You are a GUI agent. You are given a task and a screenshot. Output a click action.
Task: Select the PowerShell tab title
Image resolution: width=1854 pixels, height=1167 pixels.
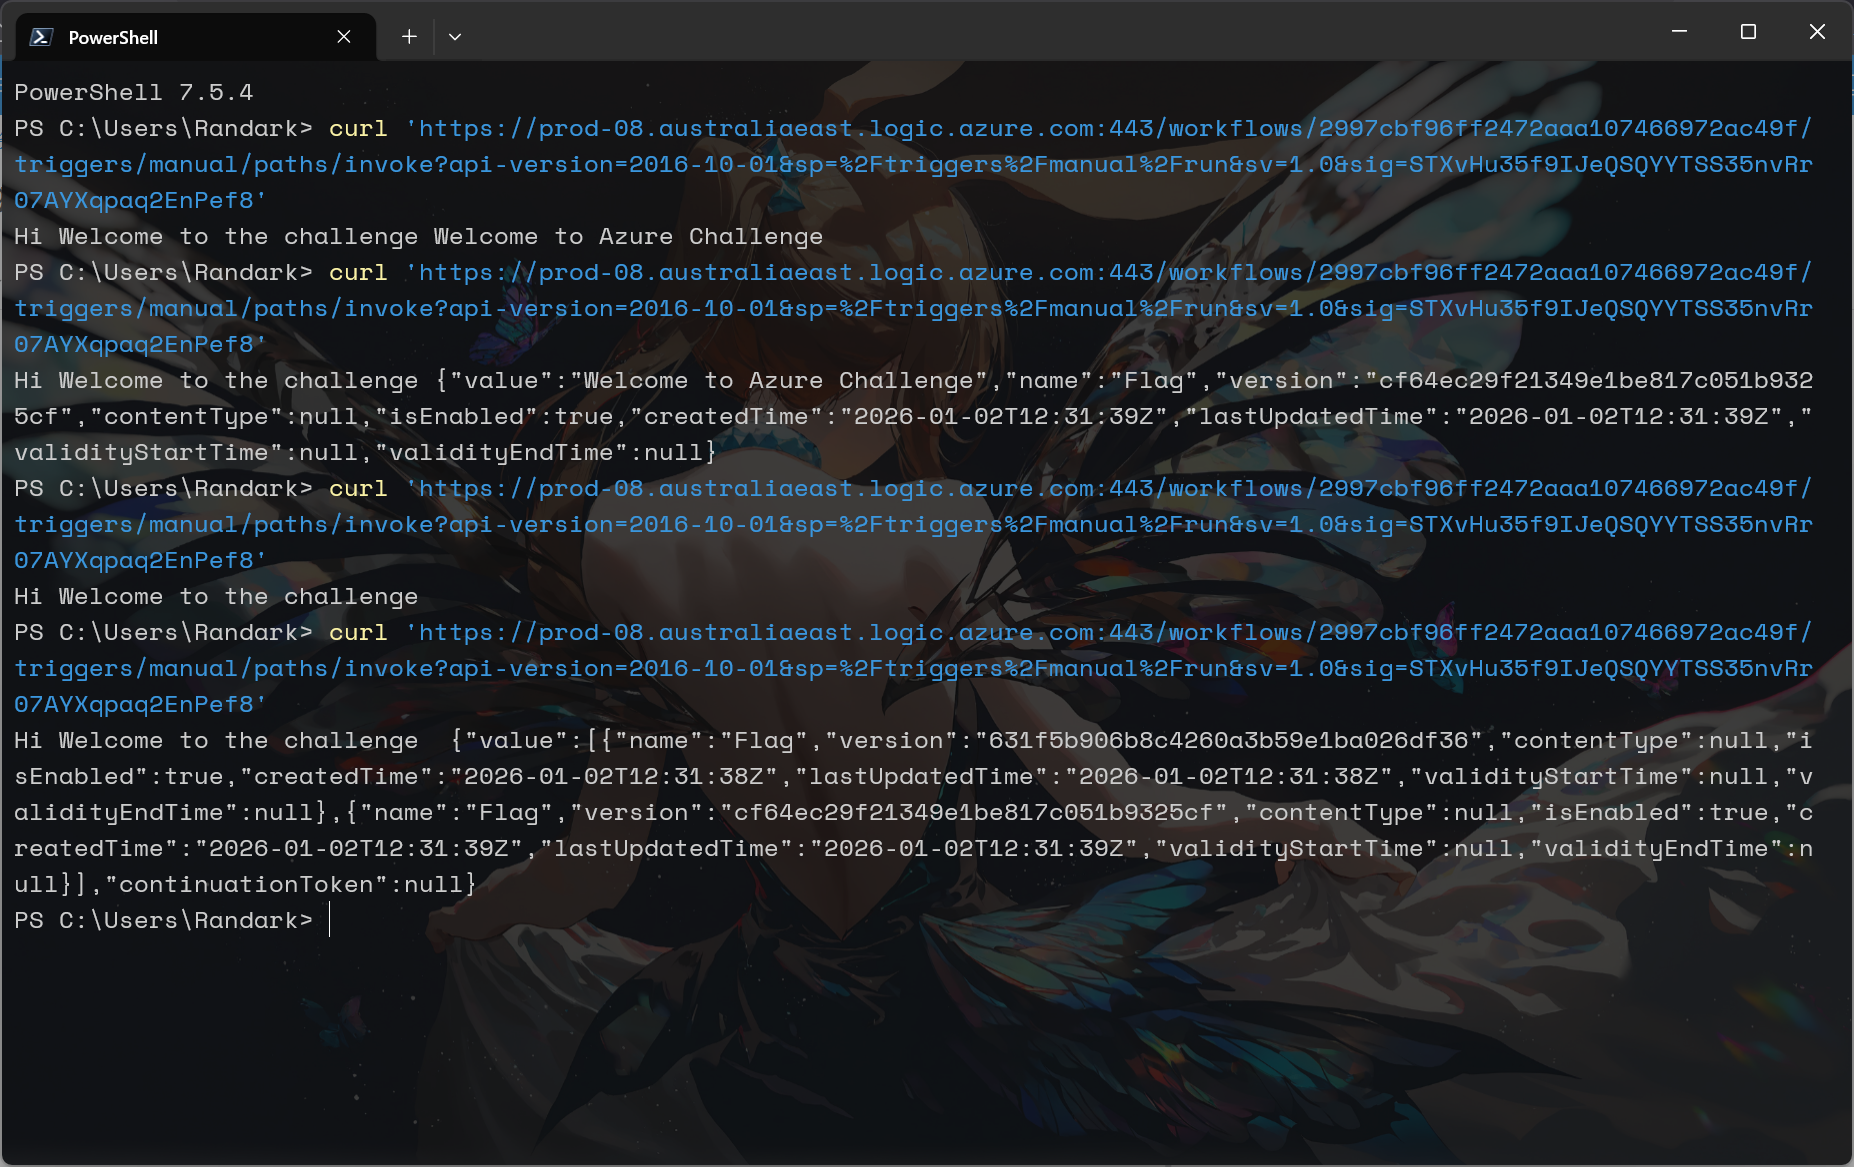coord(113,38)
